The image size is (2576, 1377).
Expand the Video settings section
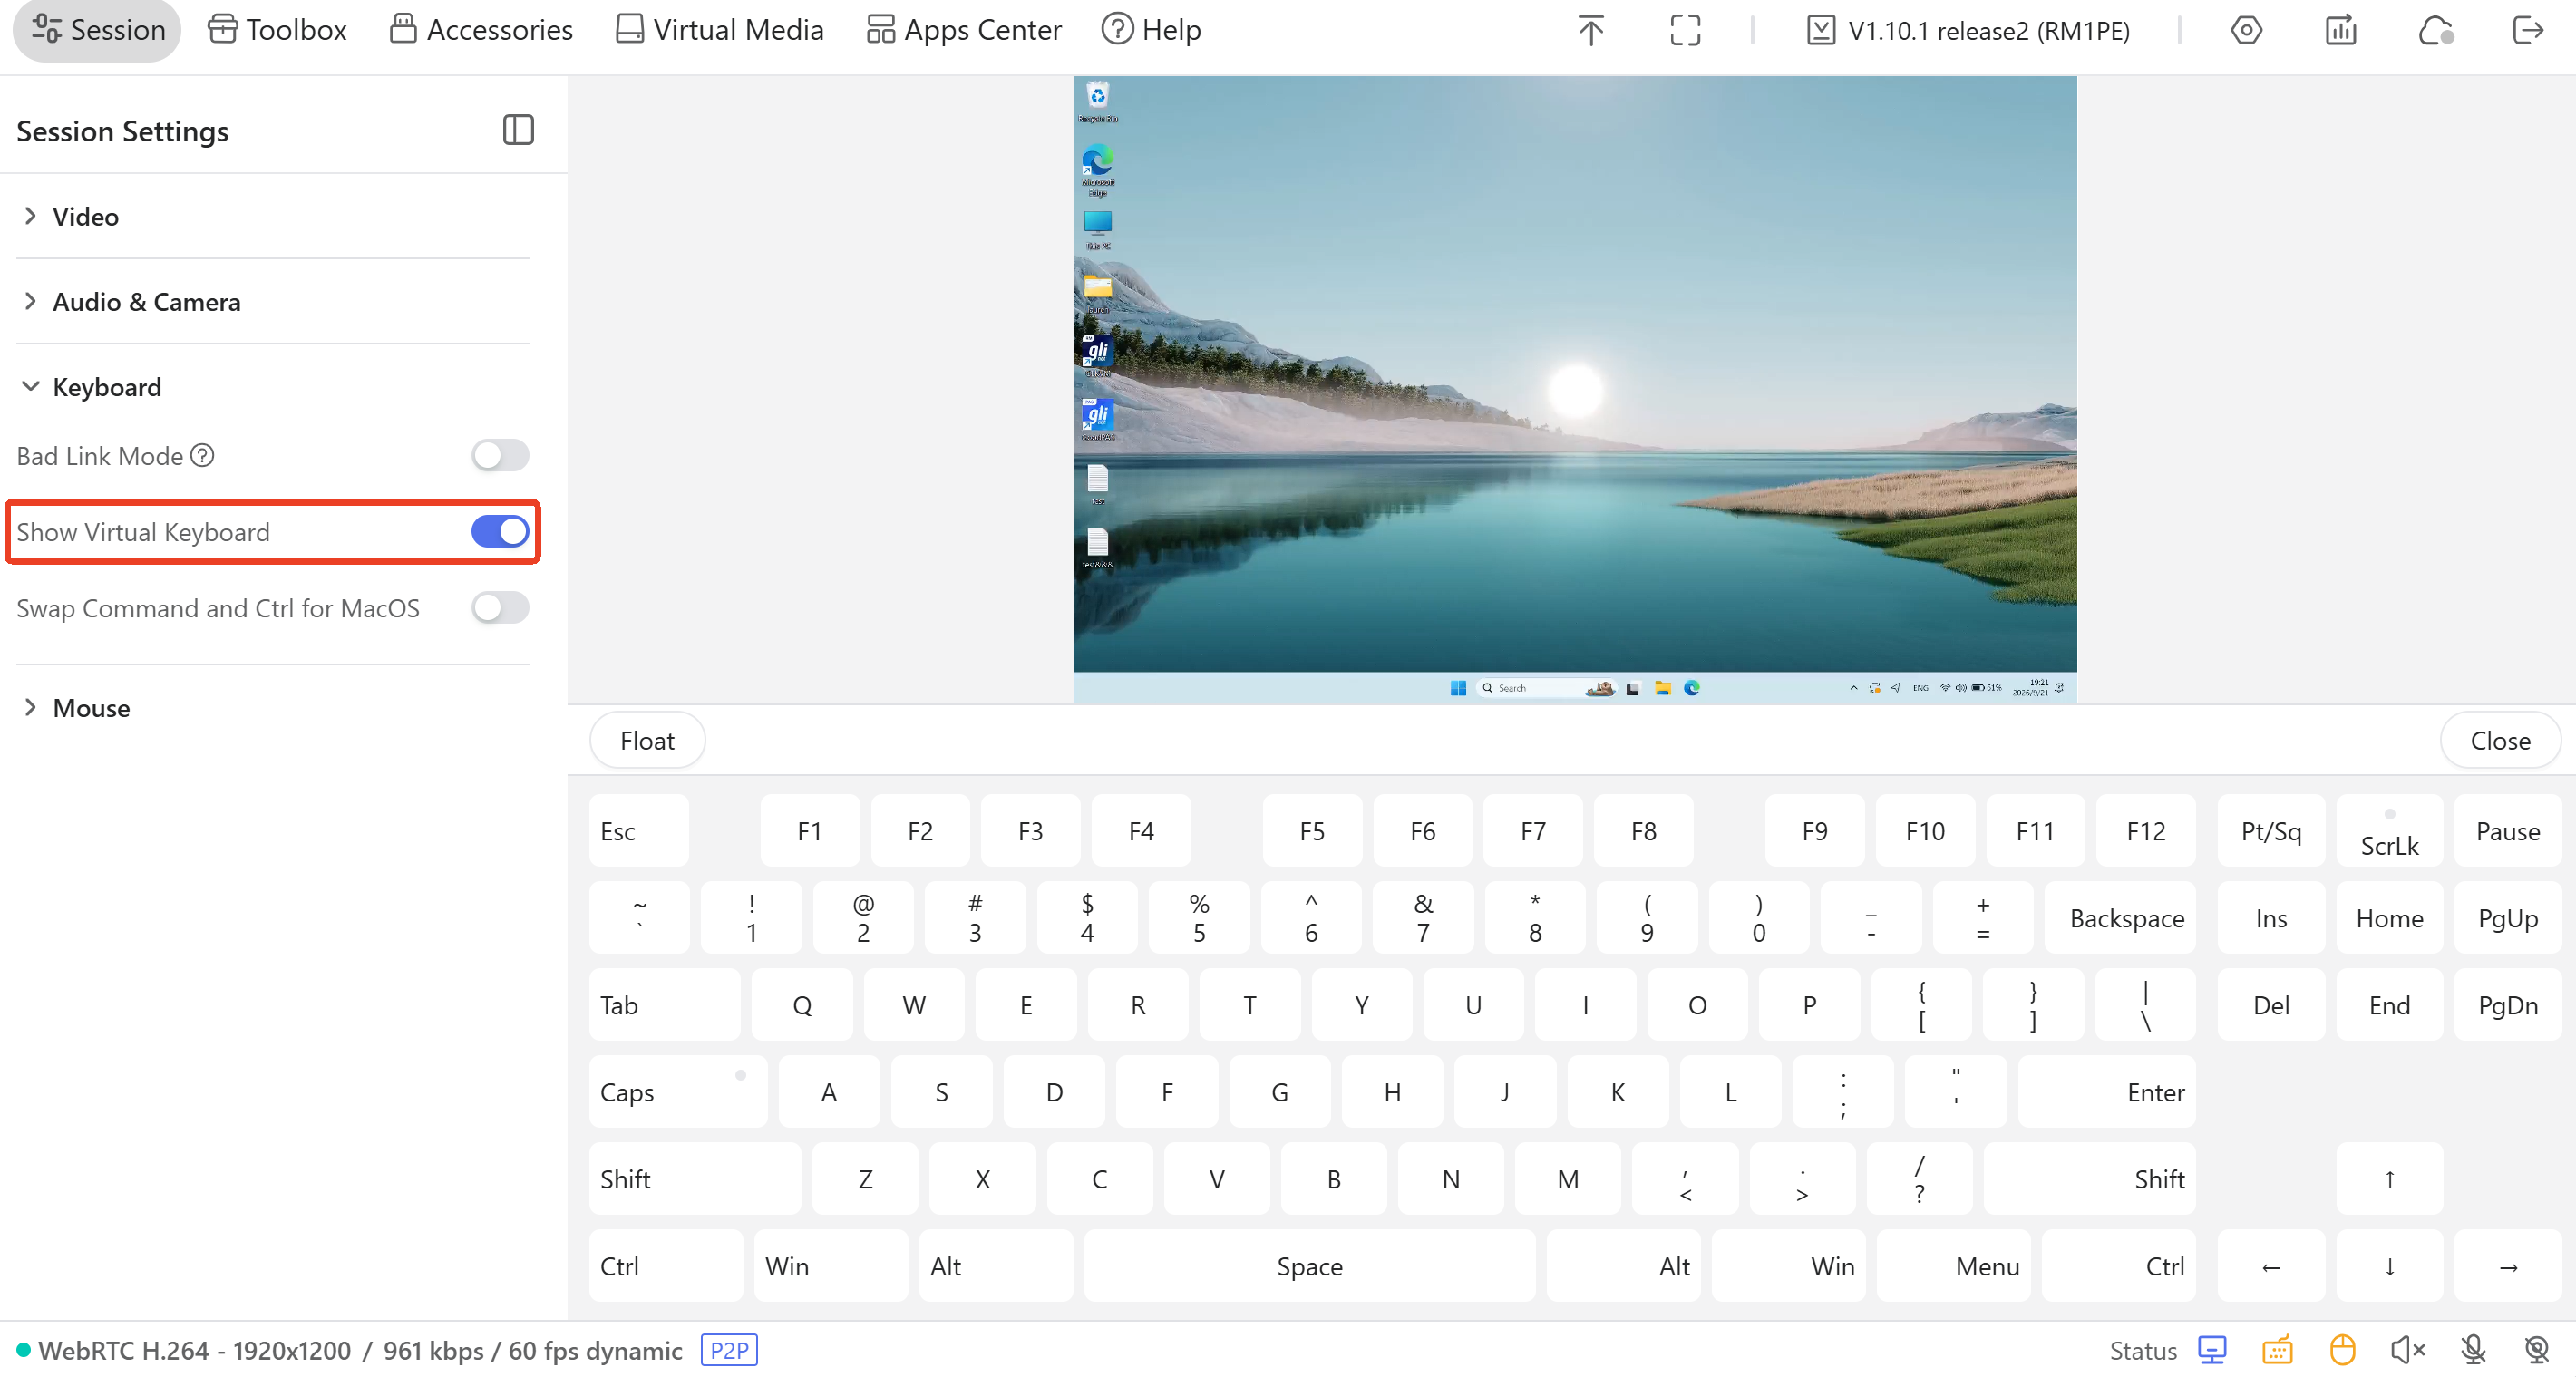[x=273, y=216]
